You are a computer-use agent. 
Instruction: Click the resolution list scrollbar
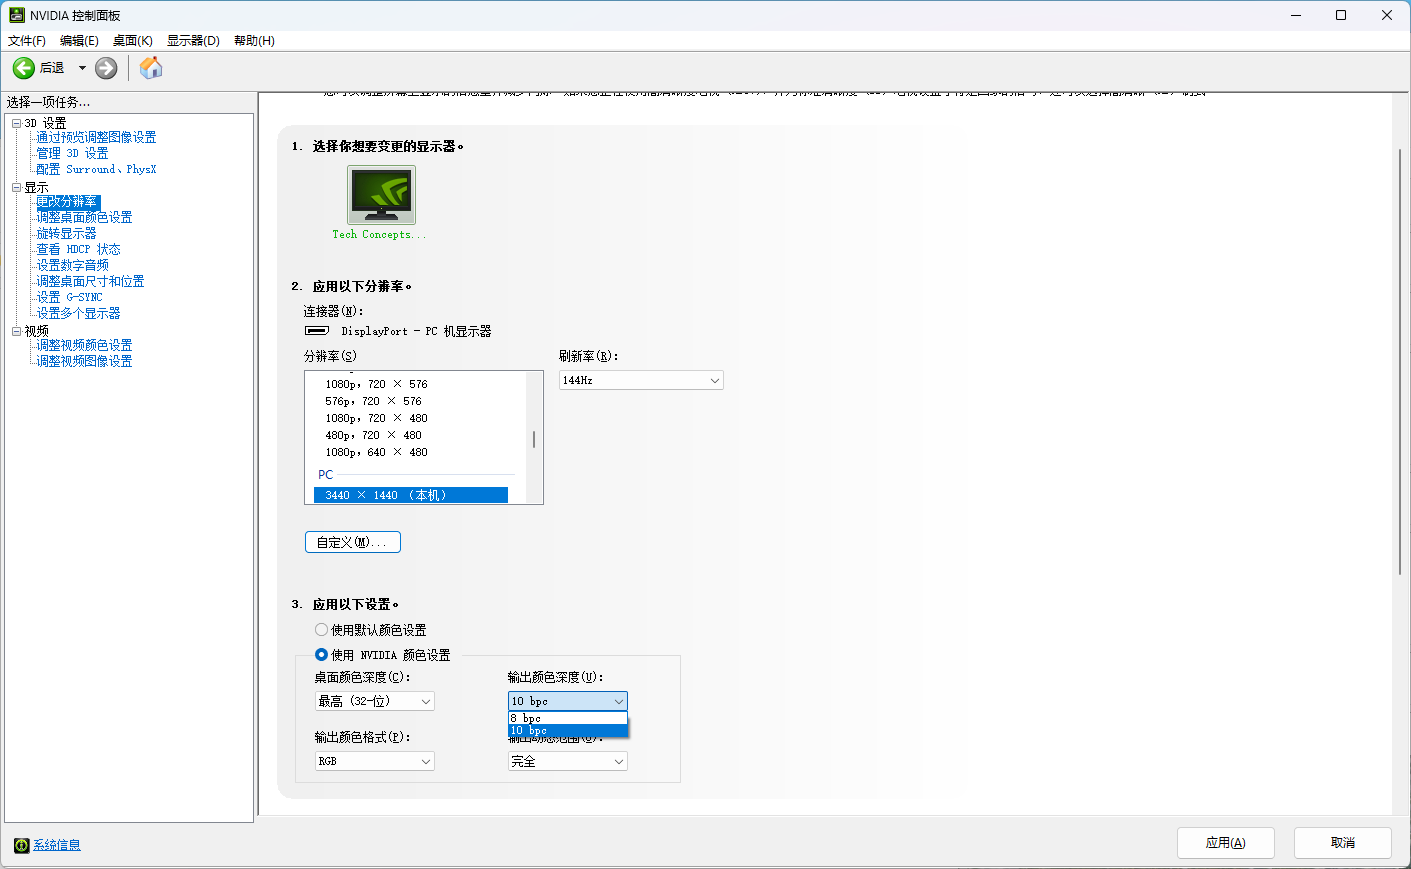click(x=534, y=438)
